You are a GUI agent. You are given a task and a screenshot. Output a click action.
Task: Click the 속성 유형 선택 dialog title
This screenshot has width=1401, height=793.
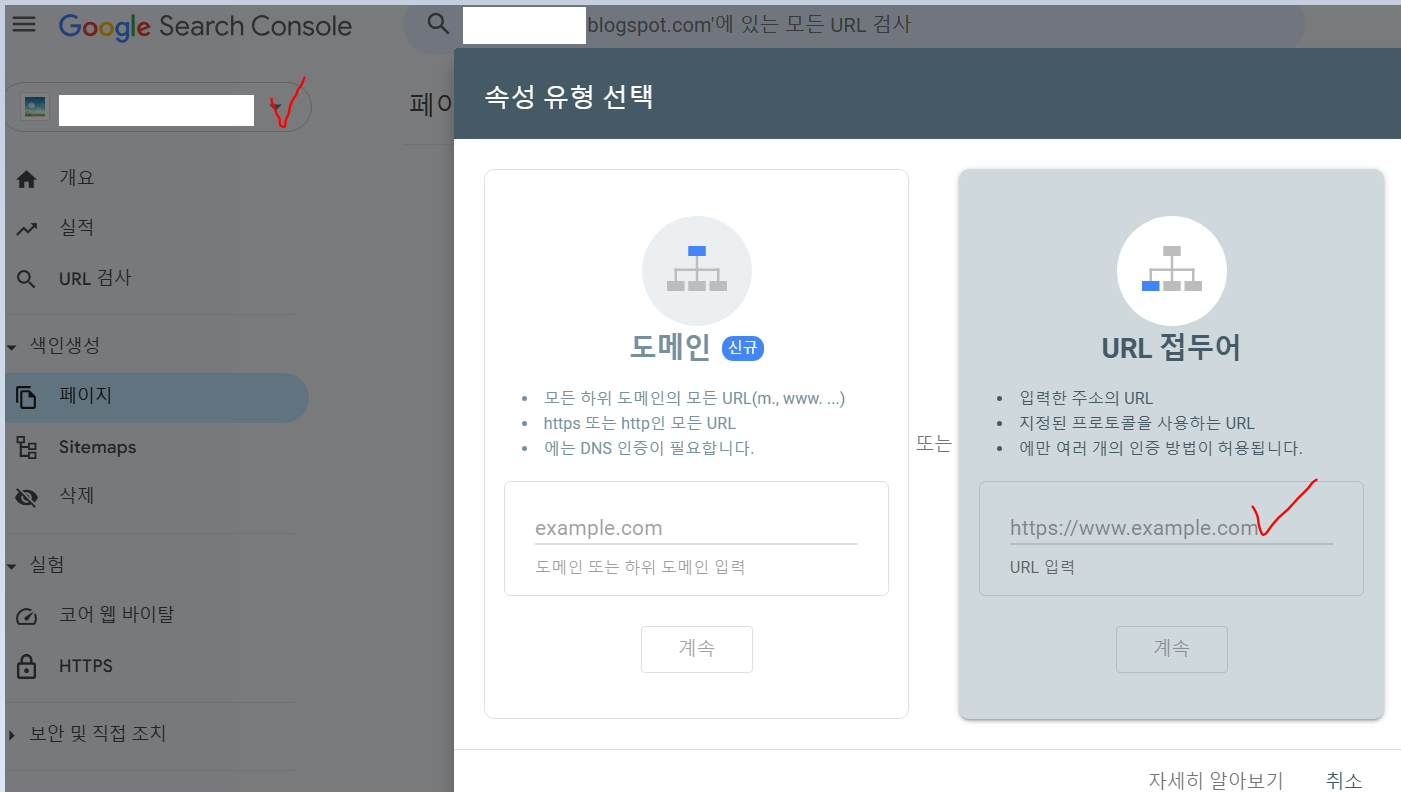[569, 97]
